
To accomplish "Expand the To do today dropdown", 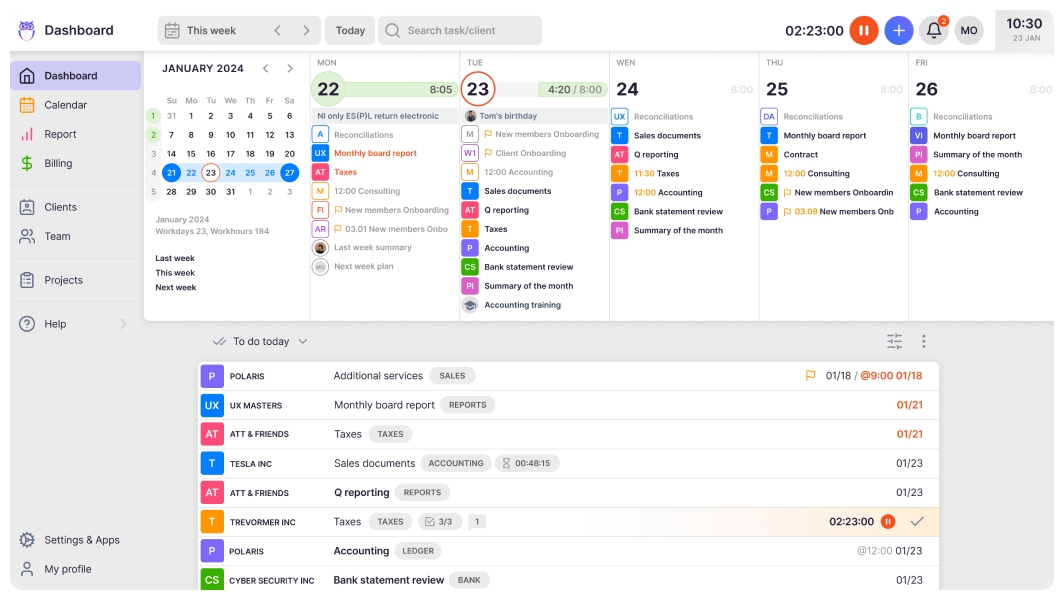I will pyautogui.click(x=261, y=341).
